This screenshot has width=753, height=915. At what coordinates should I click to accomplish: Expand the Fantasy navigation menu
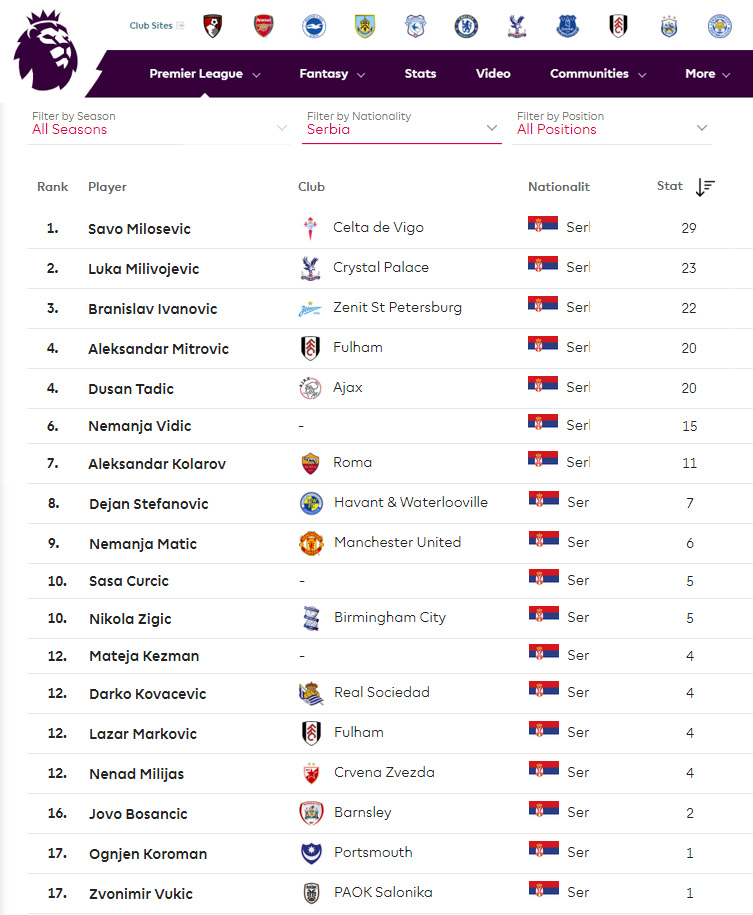pyautogui.click(x=332, y=74)
